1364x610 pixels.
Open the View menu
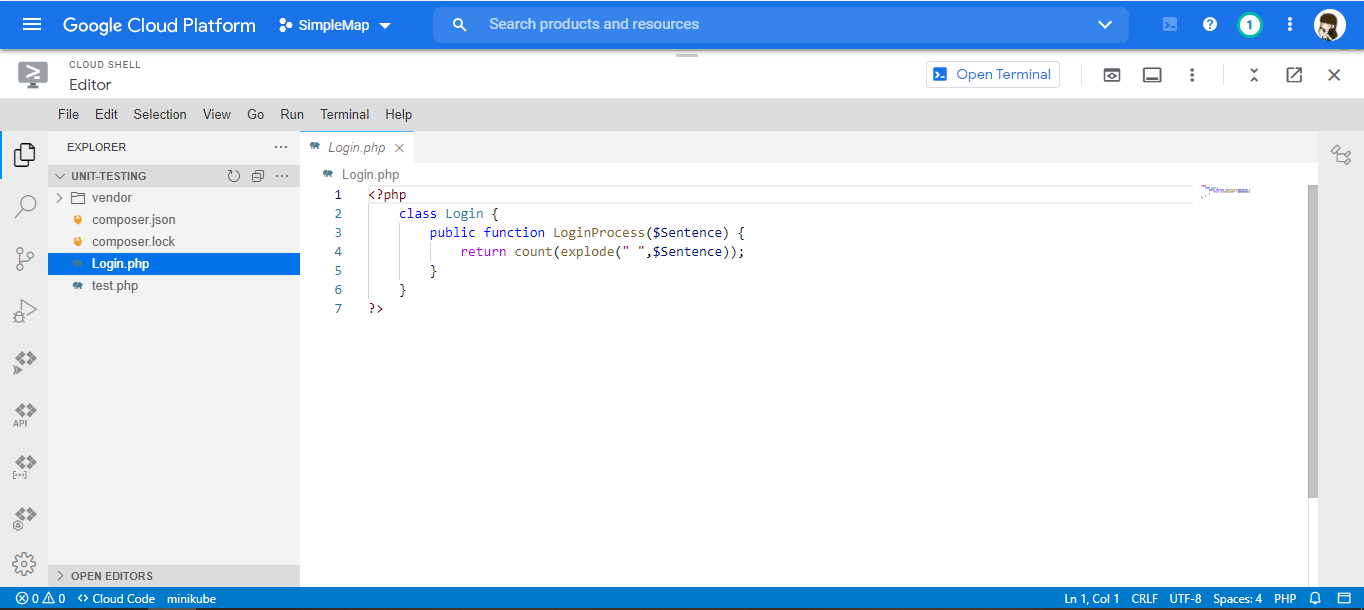coord(217,114)
